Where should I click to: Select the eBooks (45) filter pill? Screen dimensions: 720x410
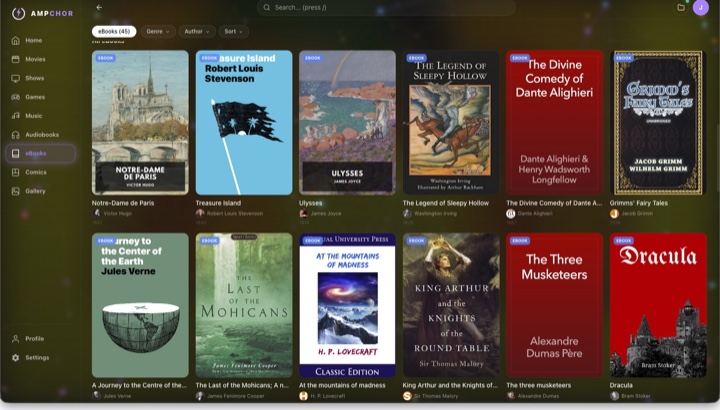(114, 31)
